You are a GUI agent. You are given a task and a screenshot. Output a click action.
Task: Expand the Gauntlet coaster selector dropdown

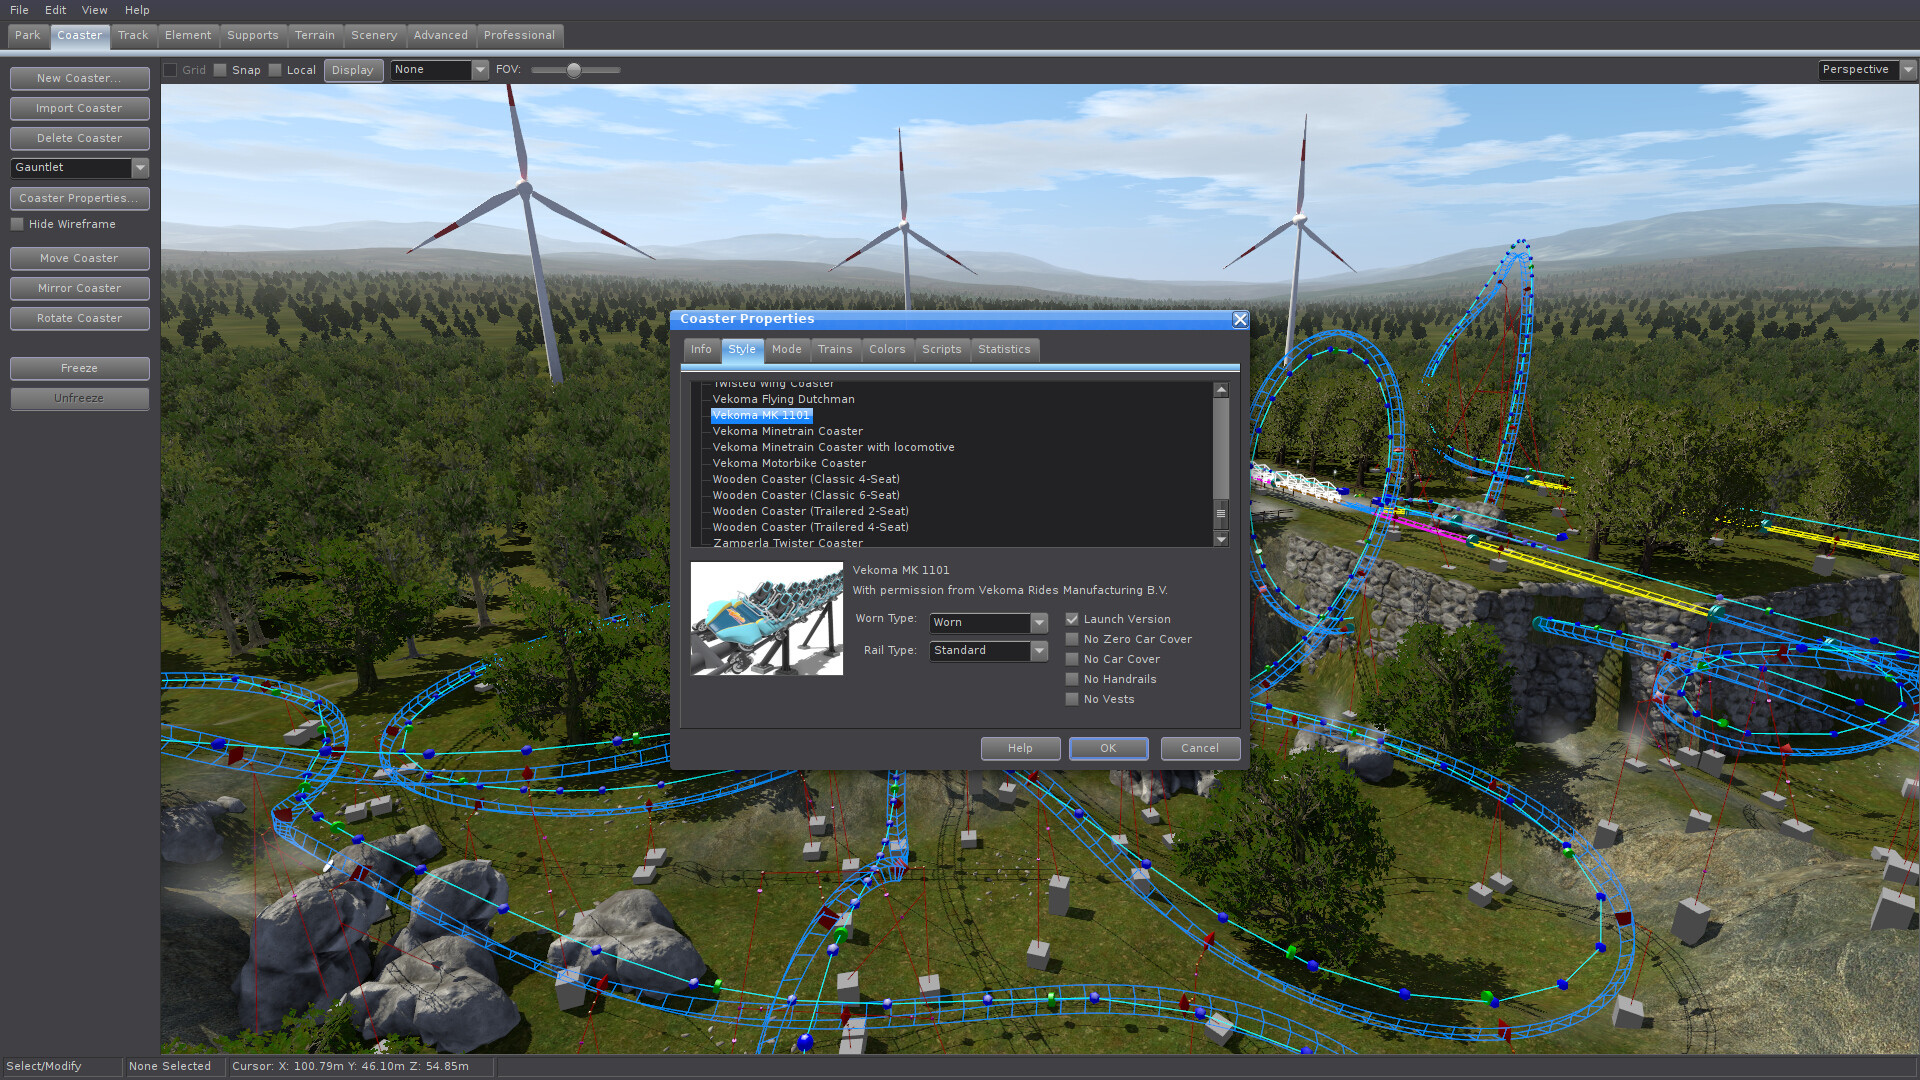[x=141, y=168]
